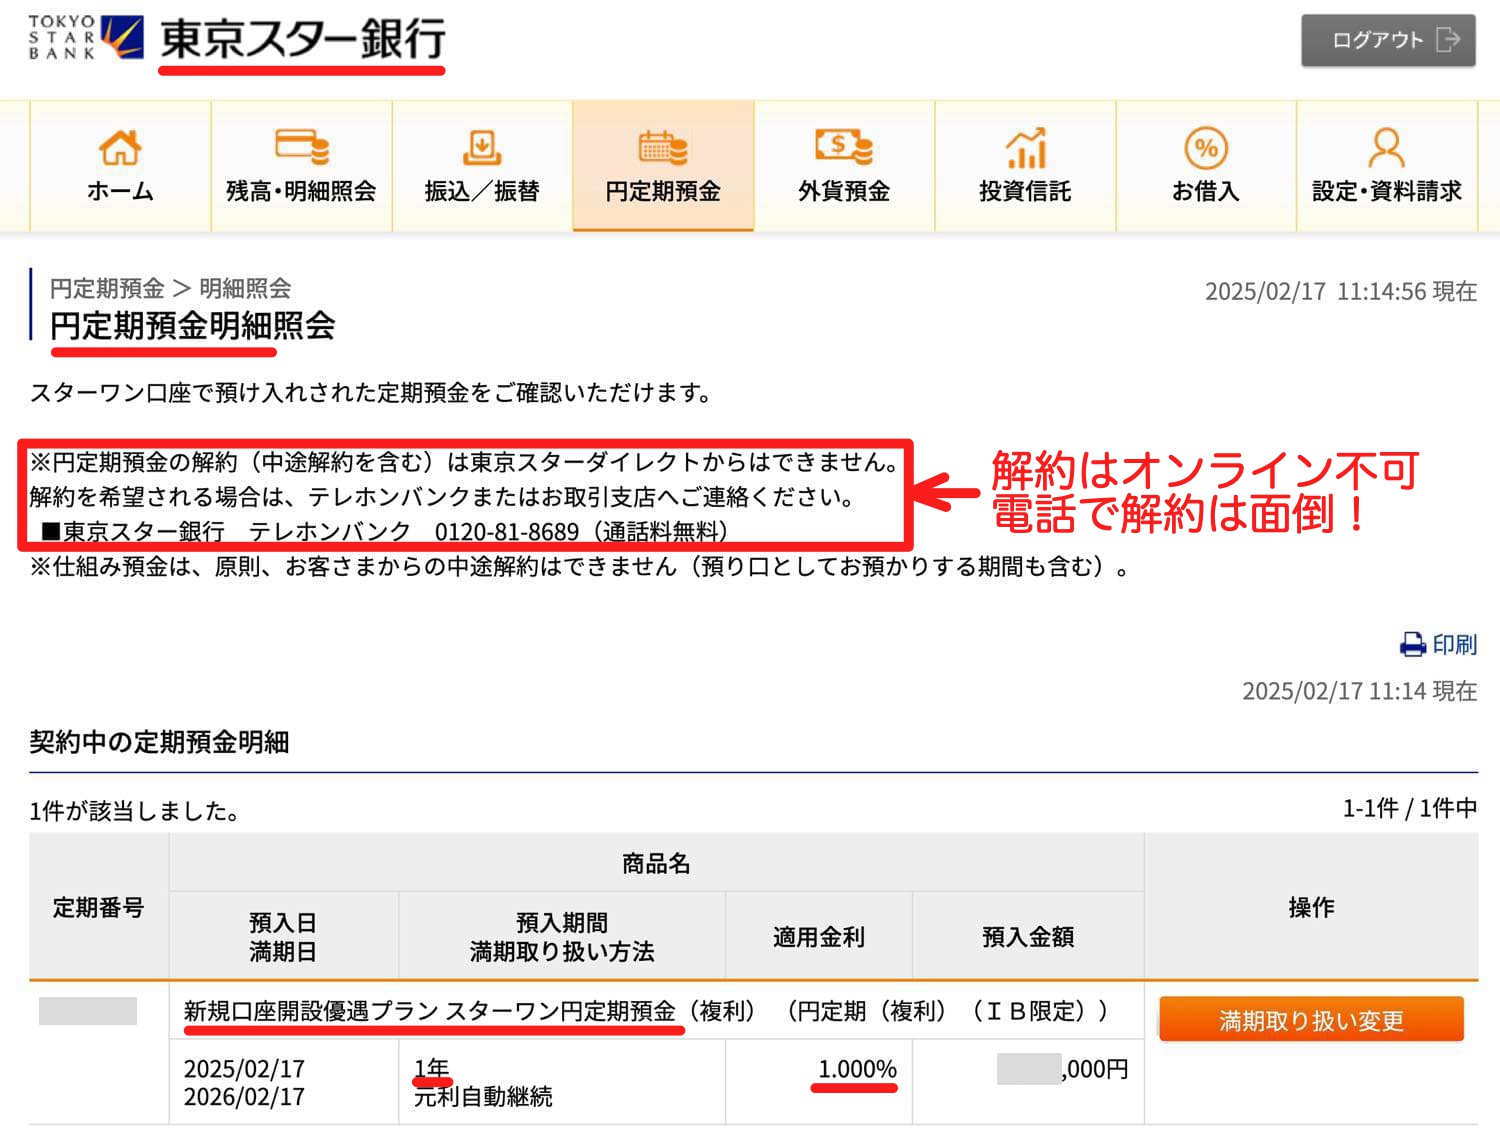
Task: Open the 設定・資料請求 menu label
Action: coord(1387,191)
